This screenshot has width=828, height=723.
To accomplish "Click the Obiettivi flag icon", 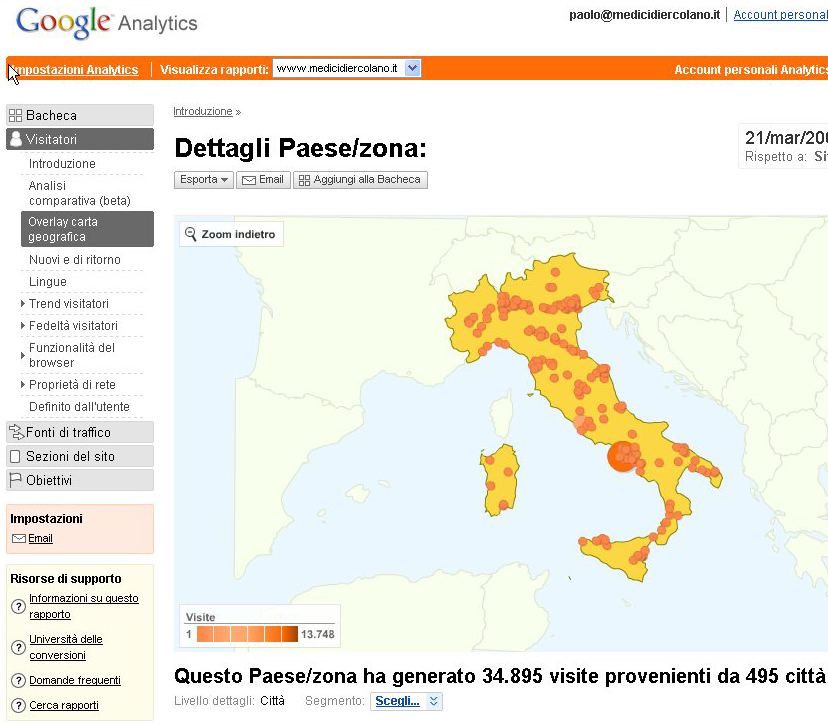I will (x=15, y=480).
